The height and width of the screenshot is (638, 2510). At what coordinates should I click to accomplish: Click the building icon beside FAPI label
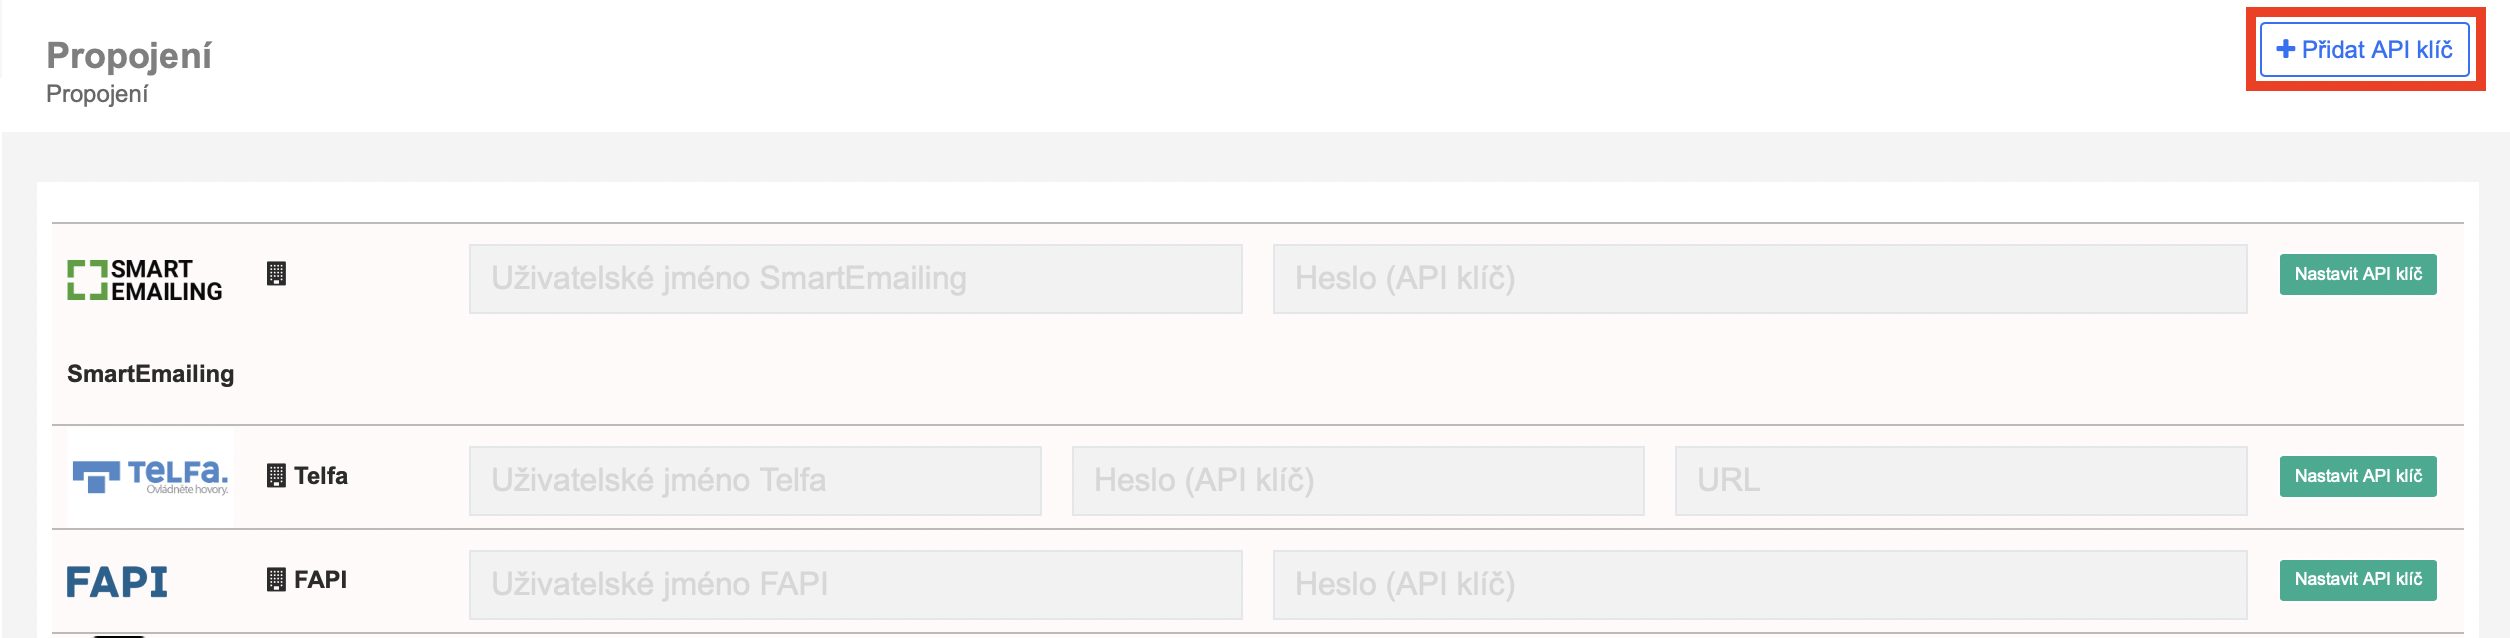(277, 580)
